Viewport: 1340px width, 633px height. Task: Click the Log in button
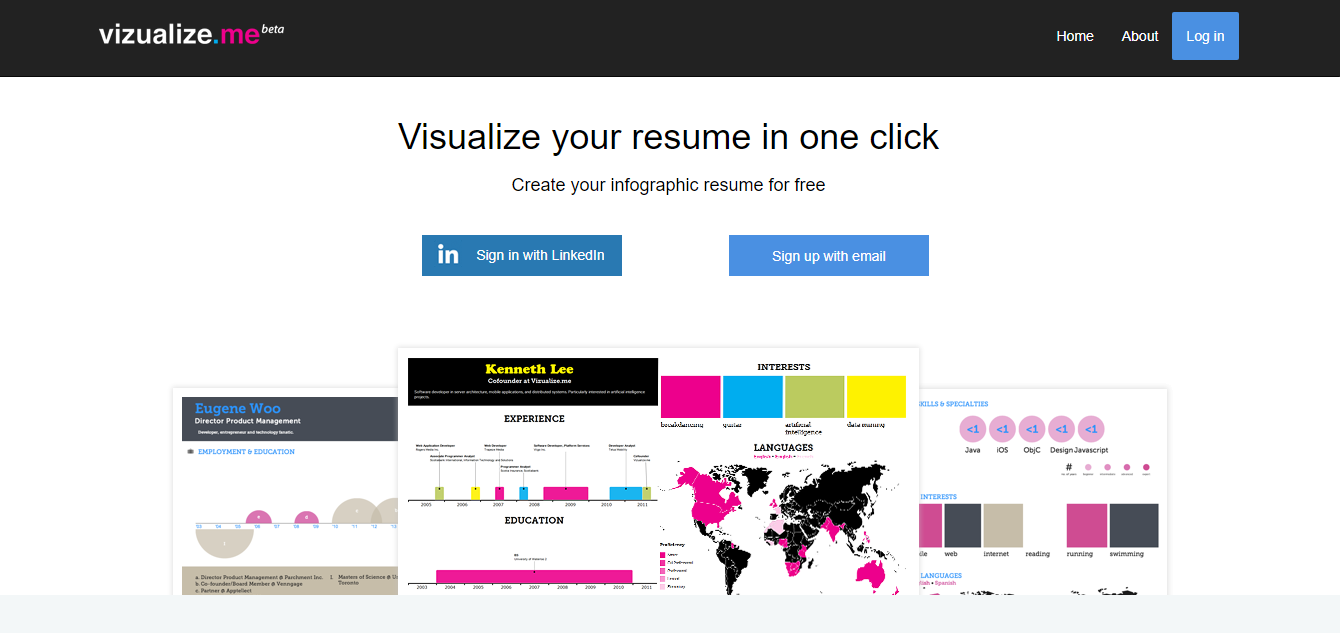tap(1205, 36)
